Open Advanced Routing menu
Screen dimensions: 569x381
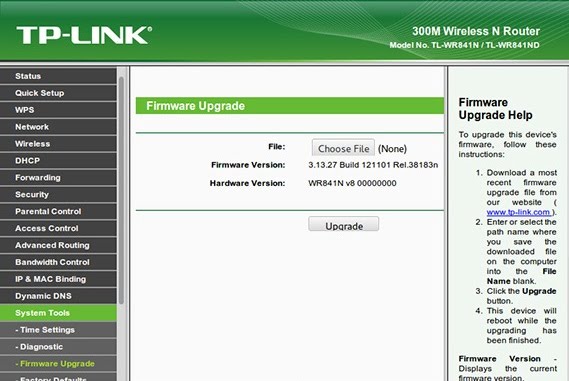[58, 246]
